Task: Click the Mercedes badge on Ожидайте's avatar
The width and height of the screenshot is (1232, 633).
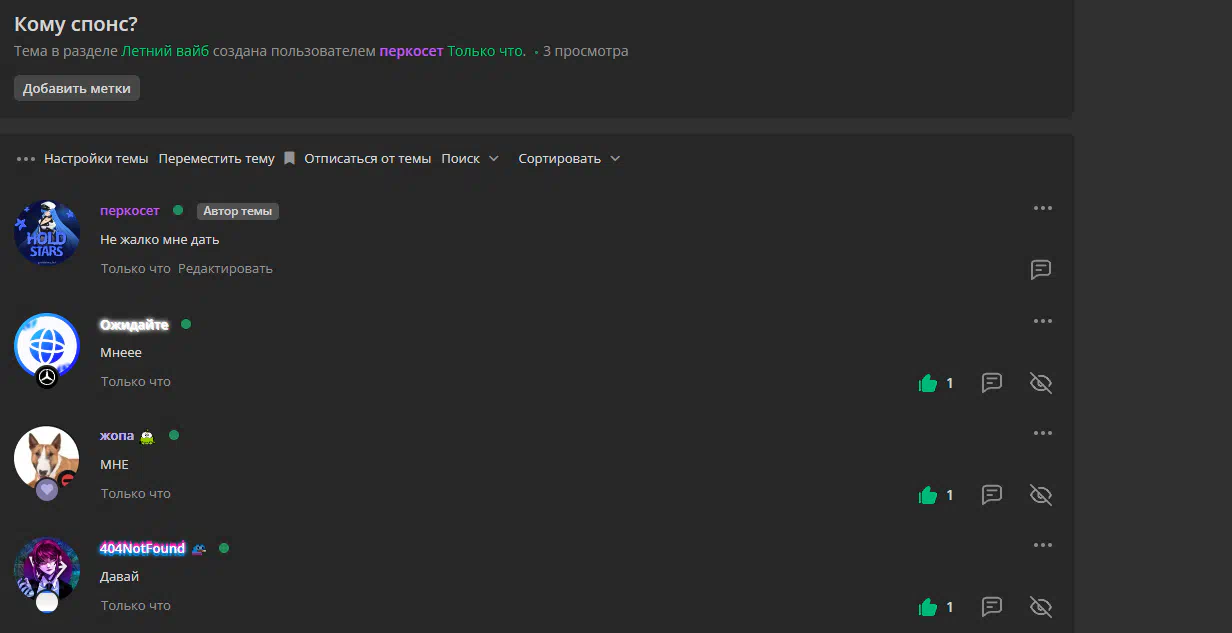Action: tap(47, 377)
